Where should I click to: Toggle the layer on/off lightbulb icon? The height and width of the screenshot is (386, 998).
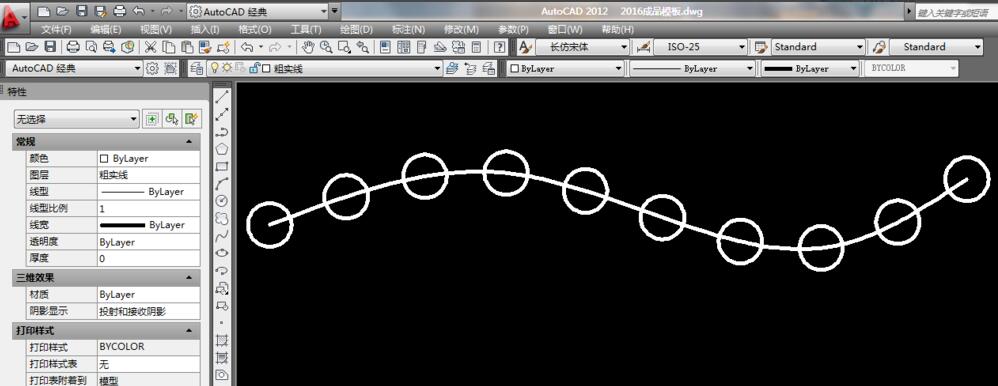pyautogui.click(x=215, y=68)
